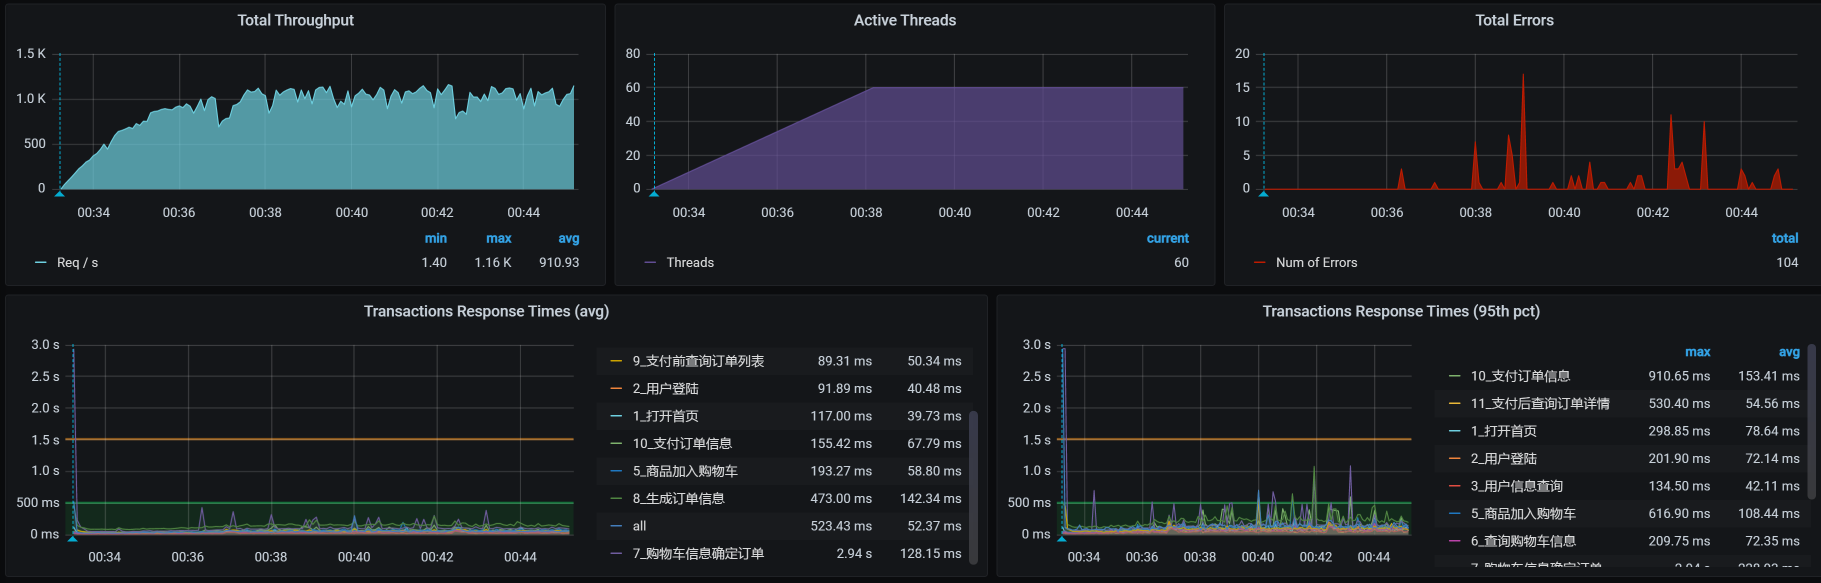
Task: Click the Req / s legend color line icon
Action: [x=41, y=263]
